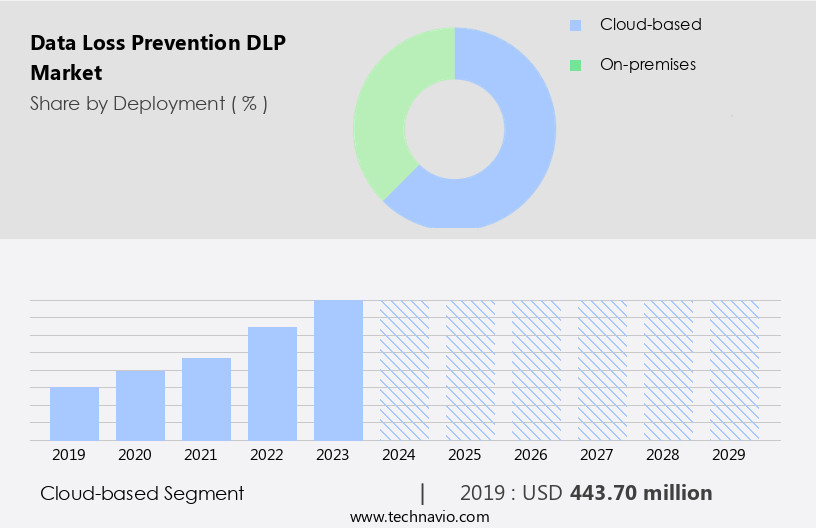Click the hatched 2029 forecast bar
The width and height of the screenshot is (816, 528).
tap(734, 370)
